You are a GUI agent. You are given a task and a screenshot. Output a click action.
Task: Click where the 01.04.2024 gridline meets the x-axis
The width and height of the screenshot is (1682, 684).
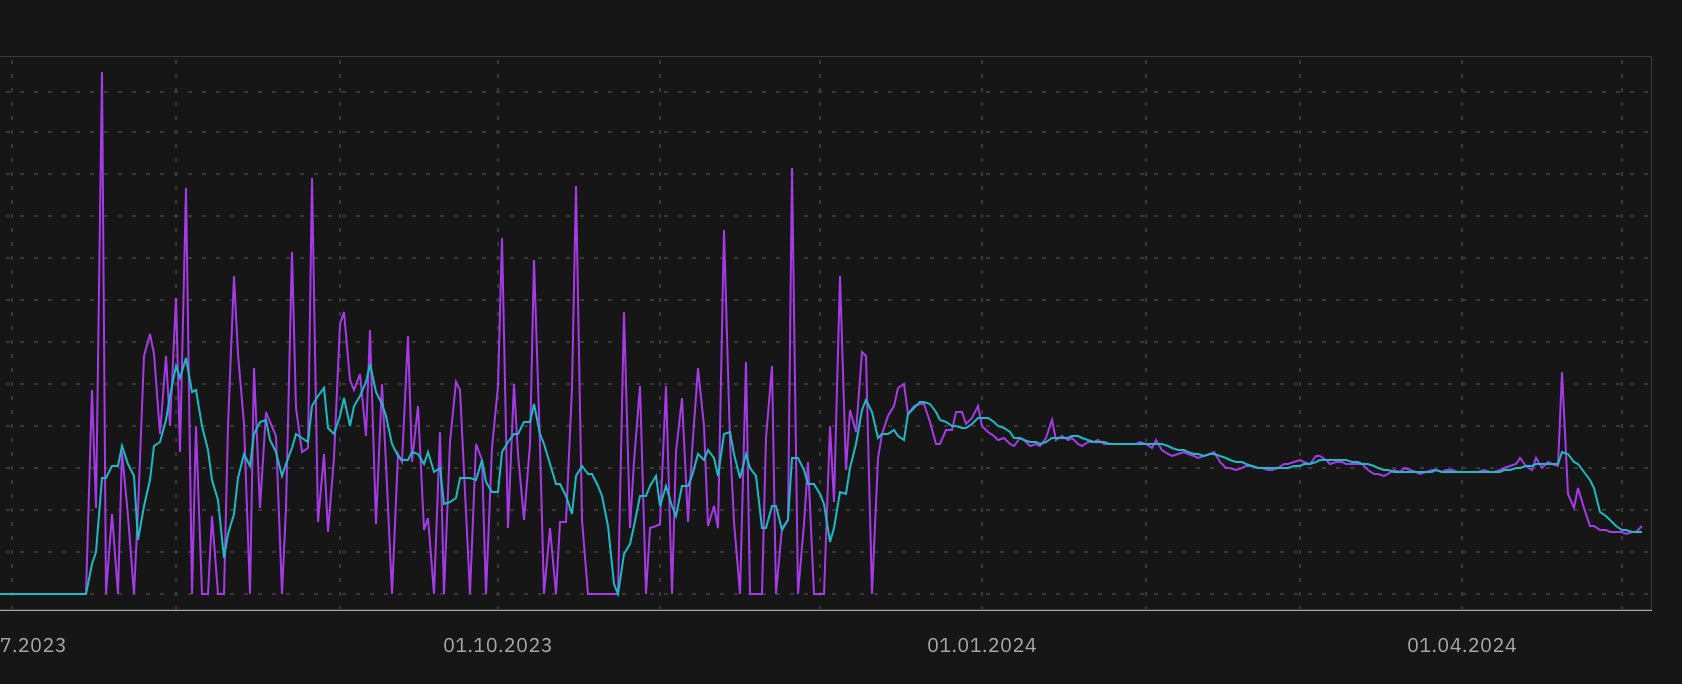point(1461,610)
